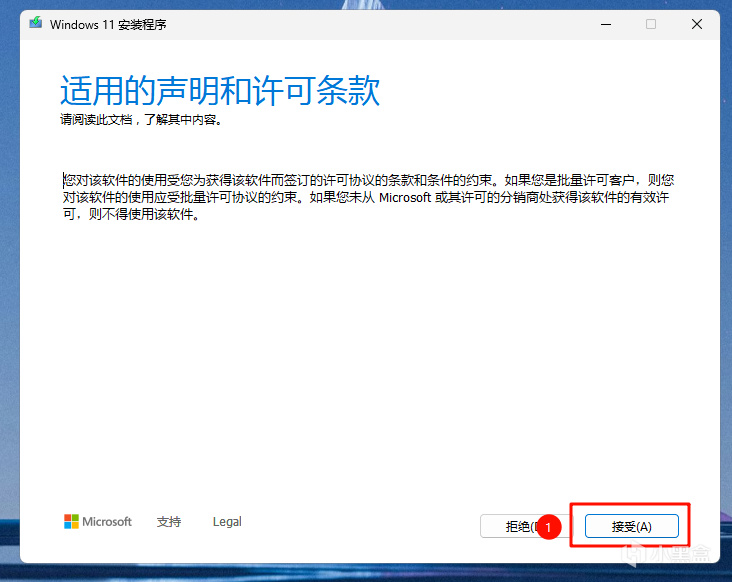Click the text 请阅读此文档，了解其中内容。
Screen dimensions: 732x582
[x=141, y=120]
